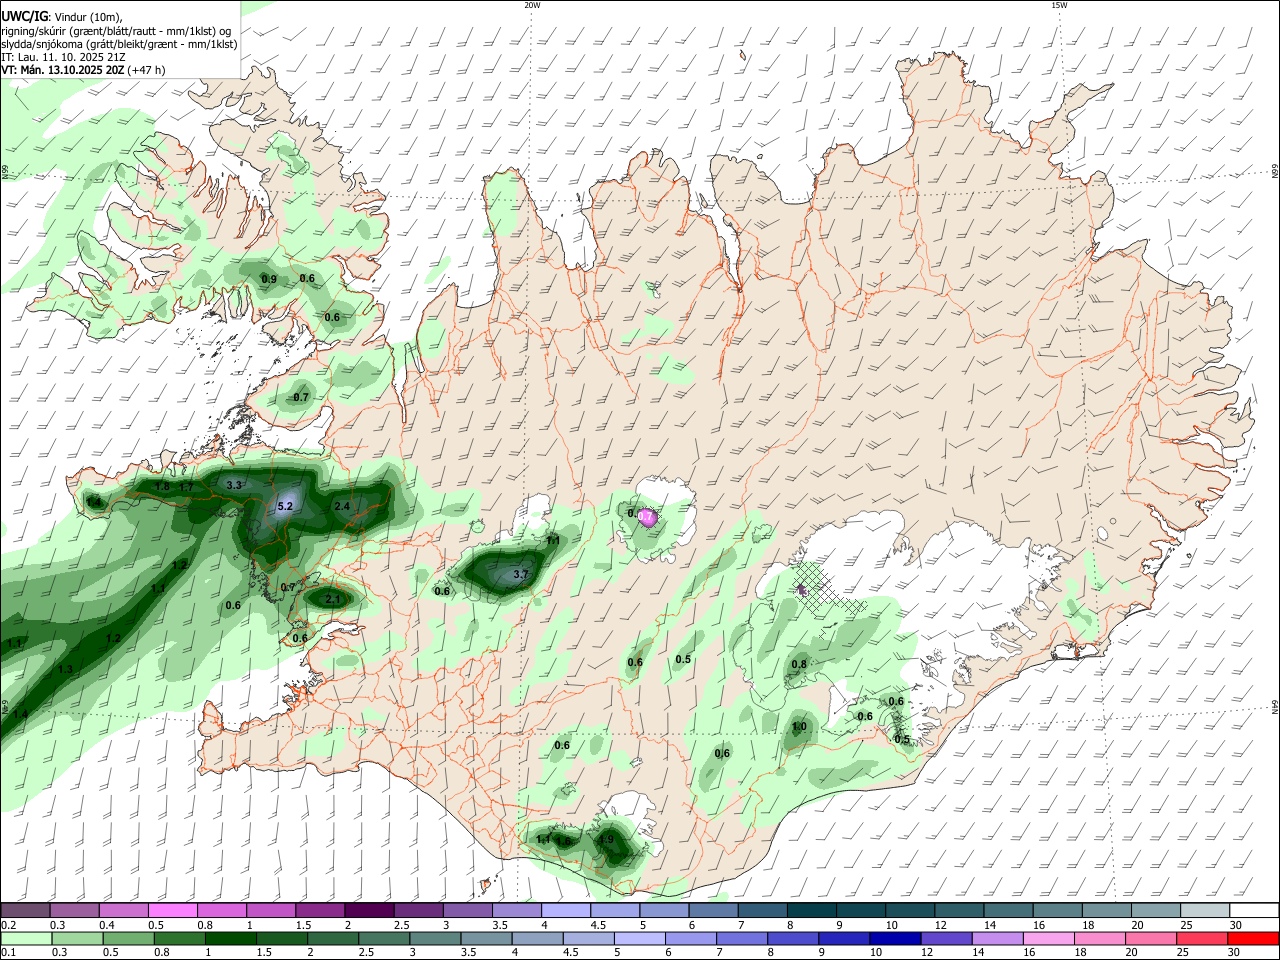
Task: Click the 2.1 rainfall value label
Action: pyautogui.click(x=334, y=599)
